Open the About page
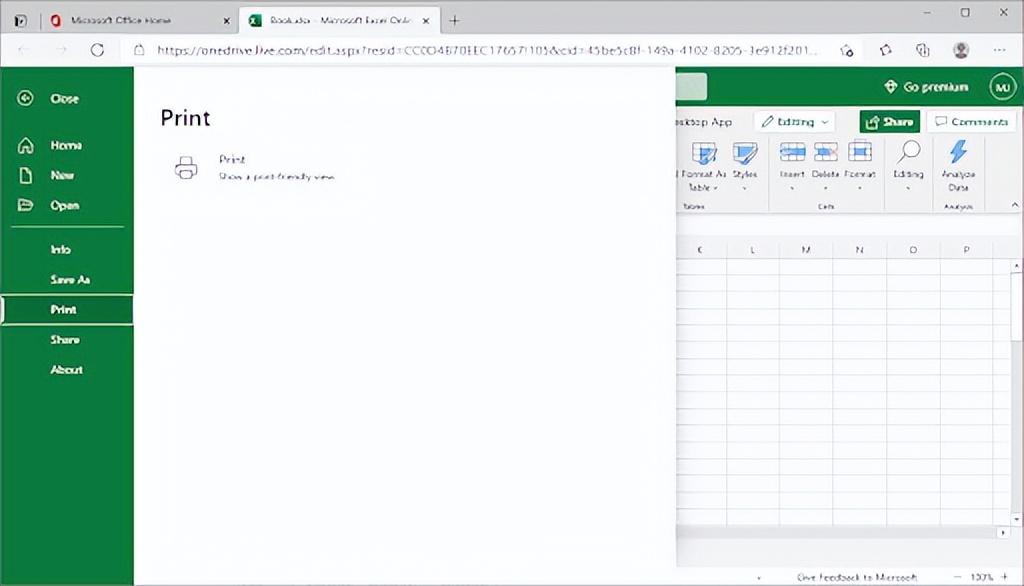 tap(67, 370)
